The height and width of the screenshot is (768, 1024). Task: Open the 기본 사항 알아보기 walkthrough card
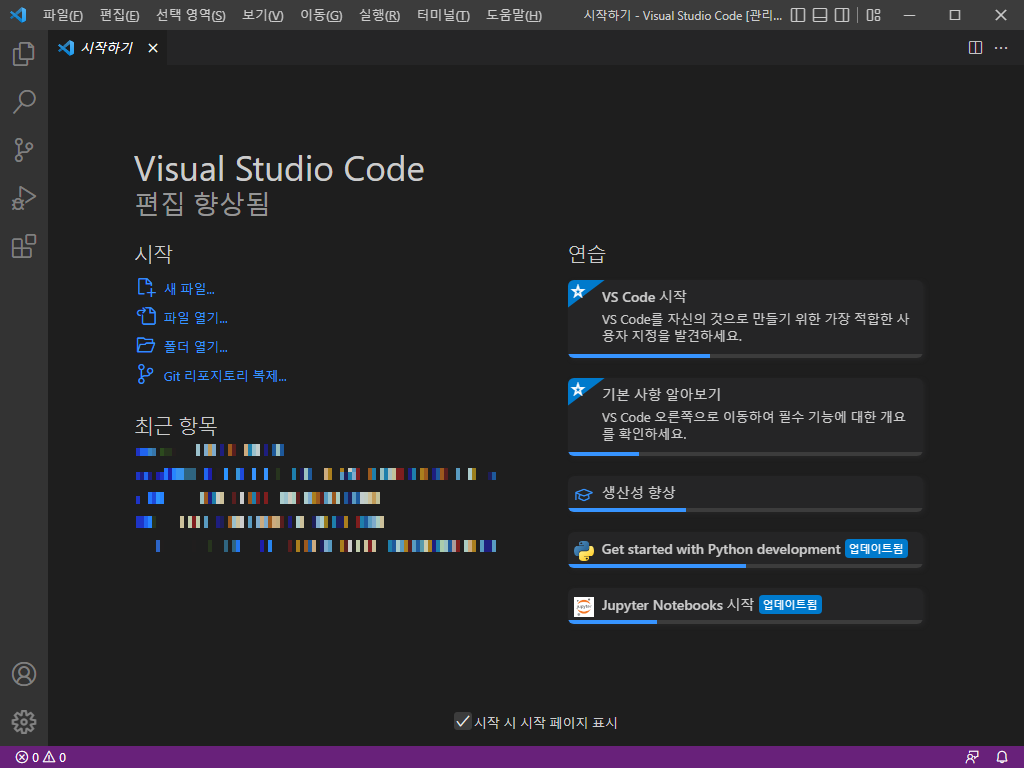pos(745,417)
